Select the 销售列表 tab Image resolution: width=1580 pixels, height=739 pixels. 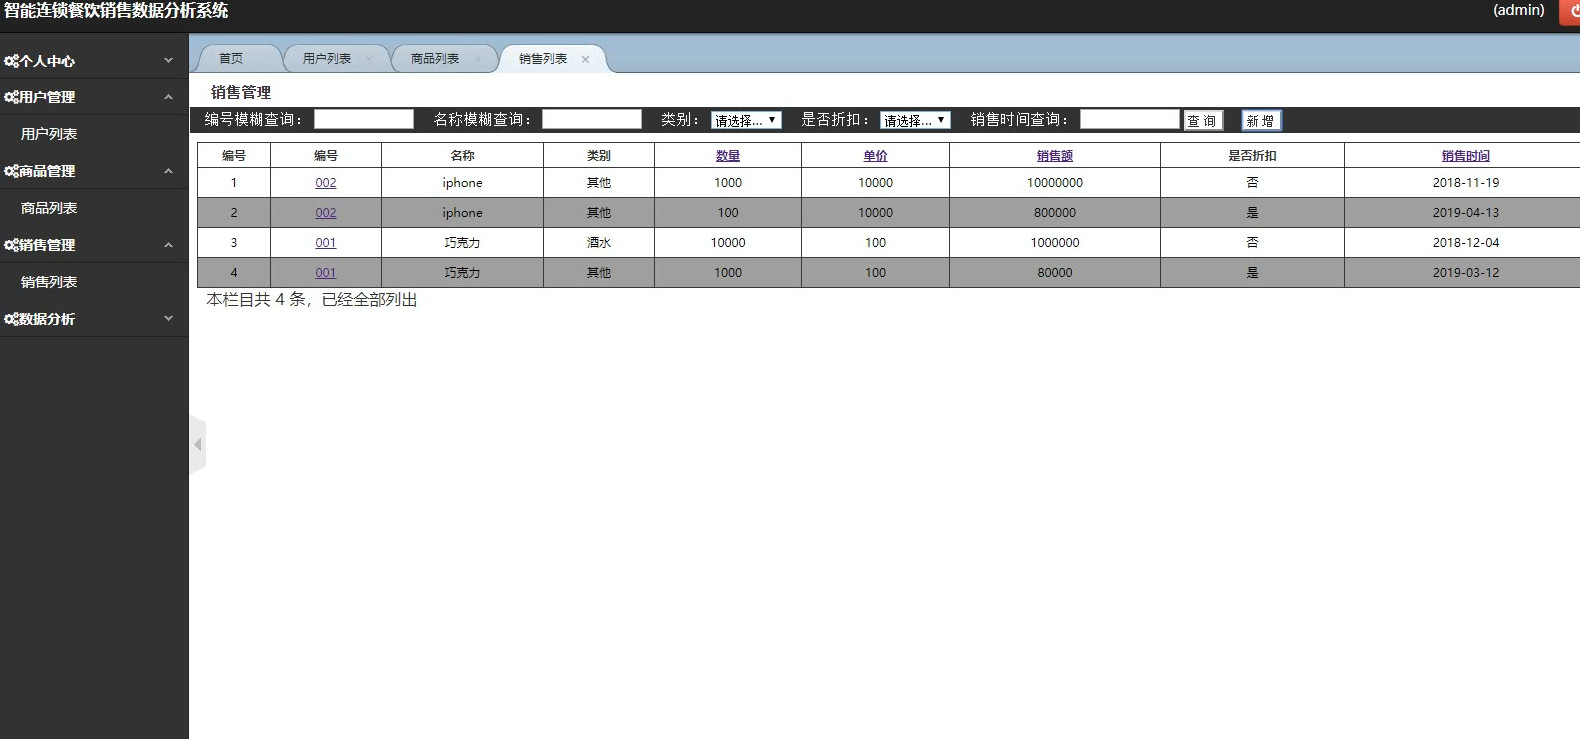[x=543, y=59]
